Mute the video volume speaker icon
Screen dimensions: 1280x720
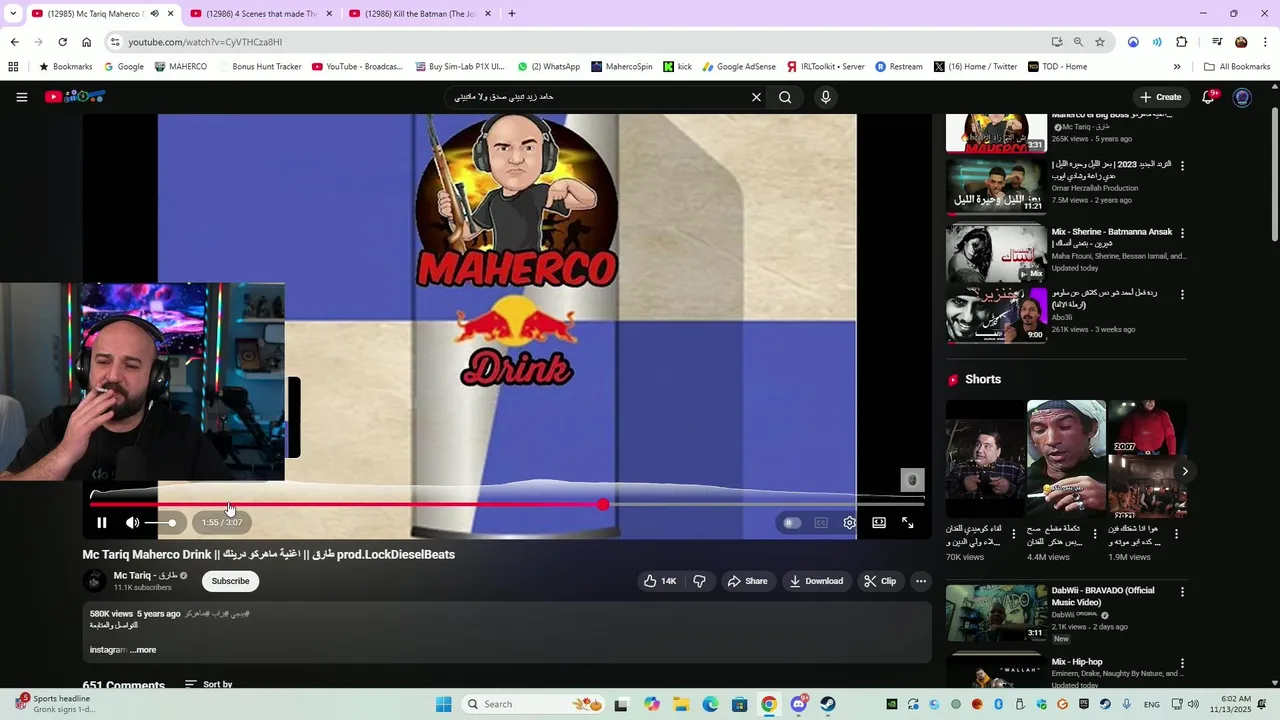tap(132, 523)
